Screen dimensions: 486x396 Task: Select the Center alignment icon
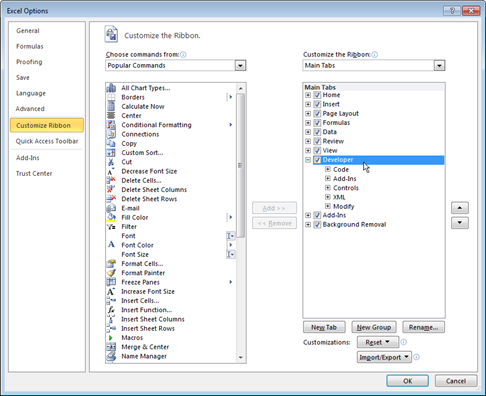pos(111,116)
